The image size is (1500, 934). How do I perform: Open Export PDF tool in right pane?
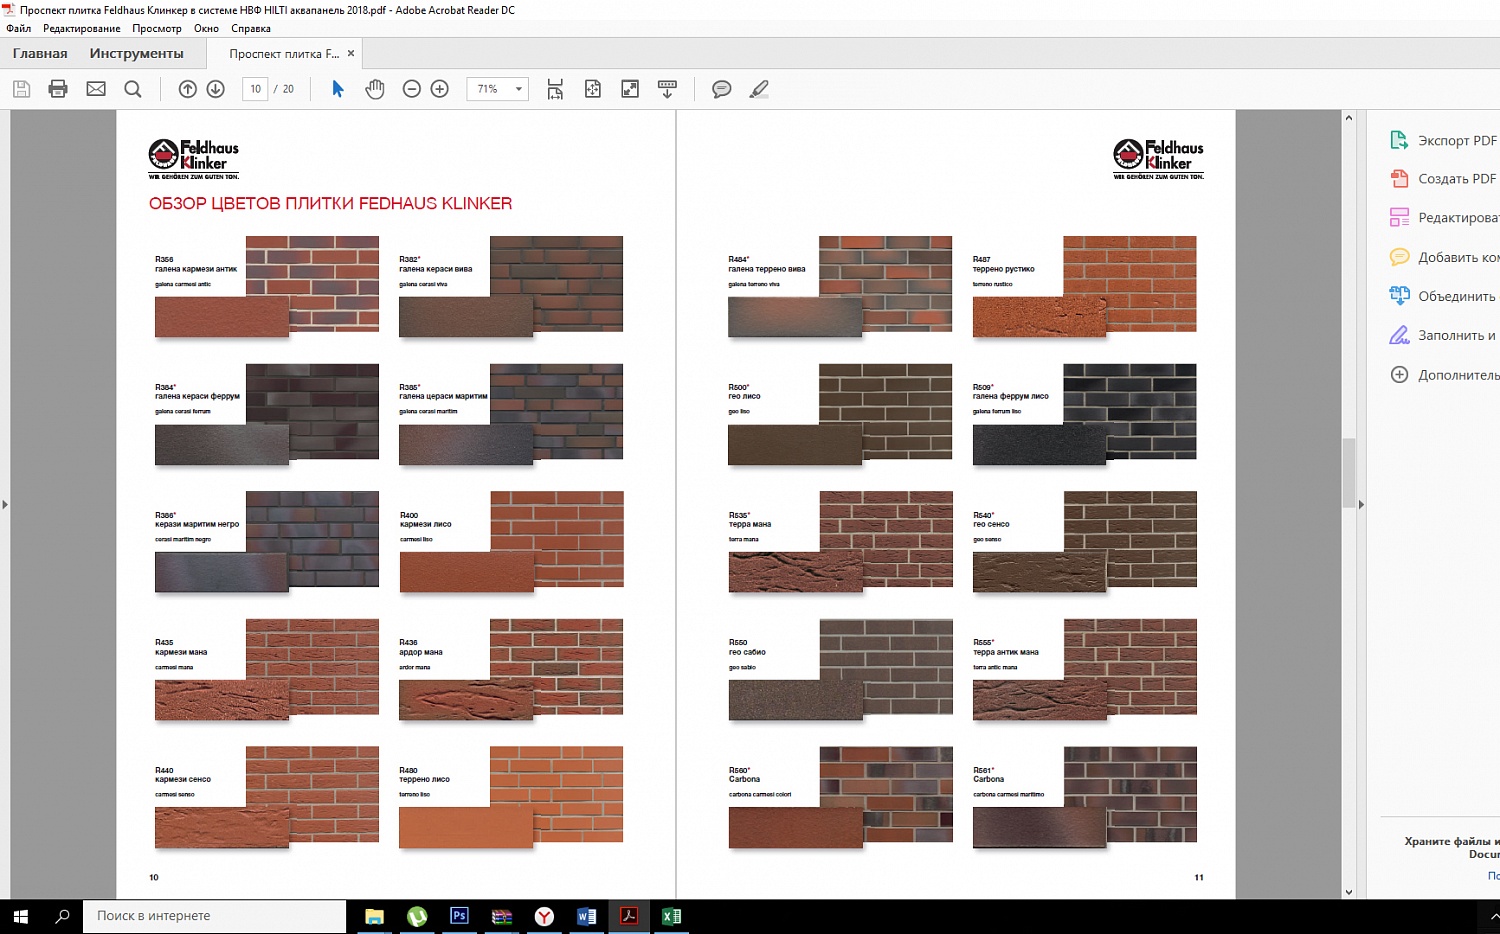click(x=1444, y=140)
